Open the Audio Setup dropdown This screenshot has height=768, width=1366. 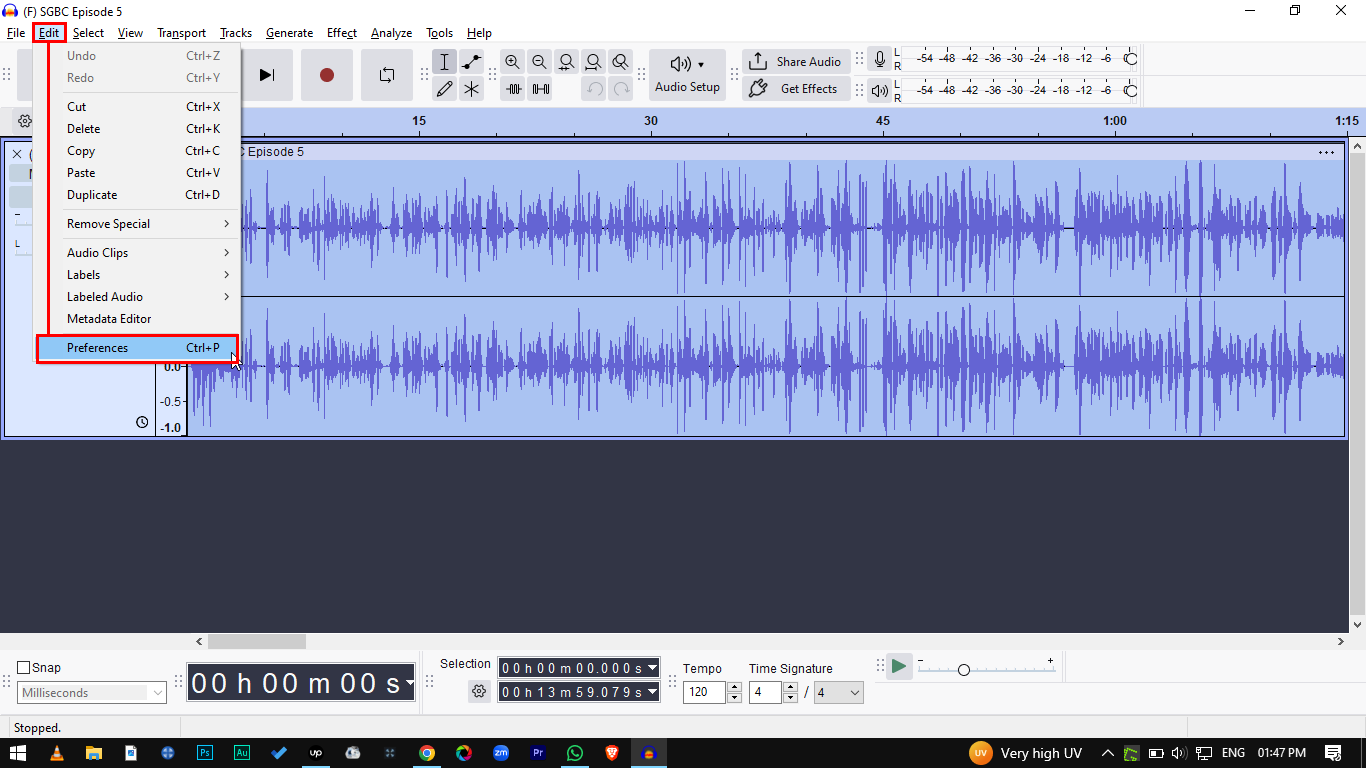click(687, 75)
